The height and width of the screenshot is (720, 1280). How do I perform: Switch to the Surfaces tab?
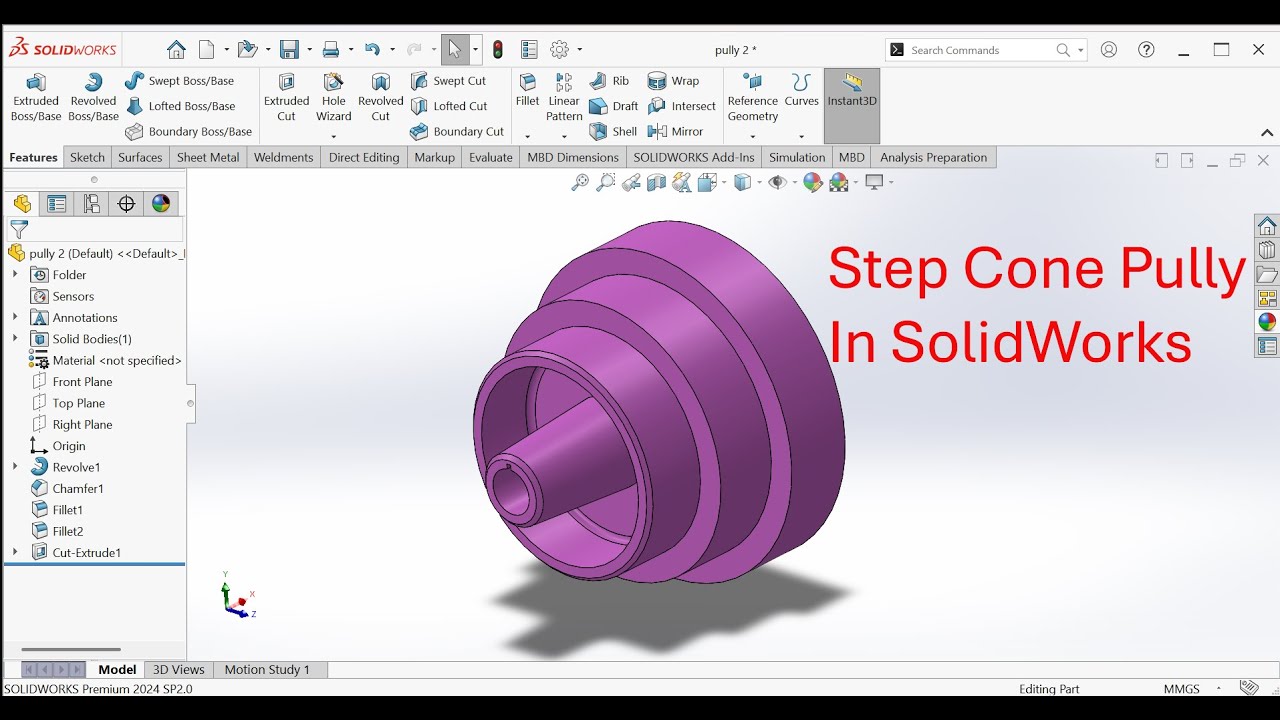pyautogui.click(x=140, y=157)
